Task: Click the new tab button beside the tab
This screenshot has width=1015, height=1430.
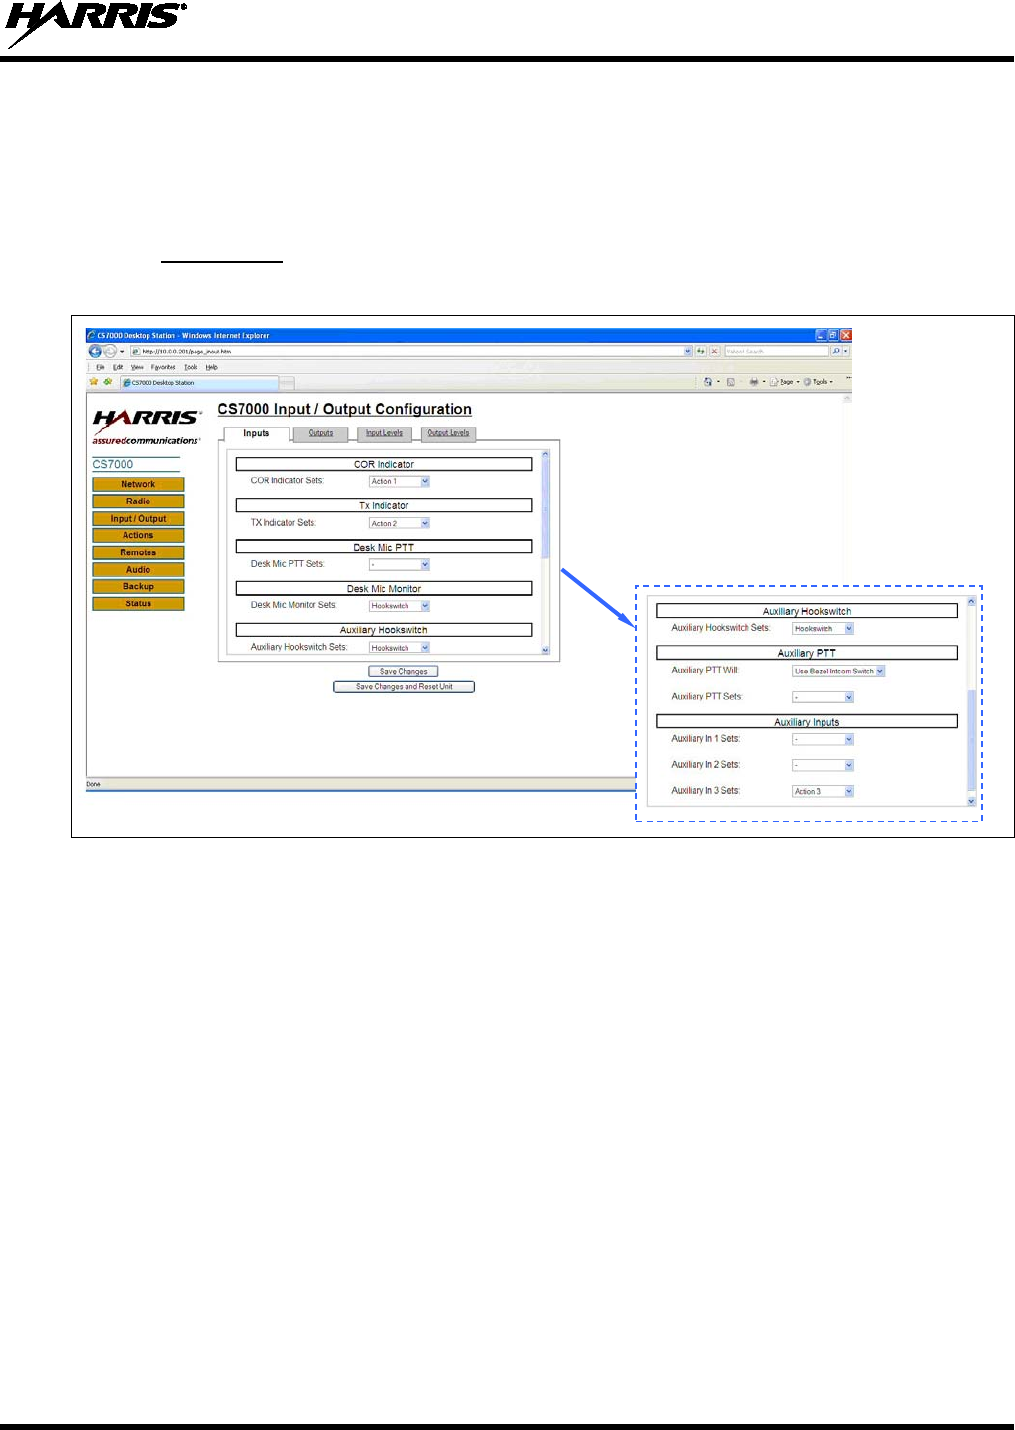Action: point(287,383)
